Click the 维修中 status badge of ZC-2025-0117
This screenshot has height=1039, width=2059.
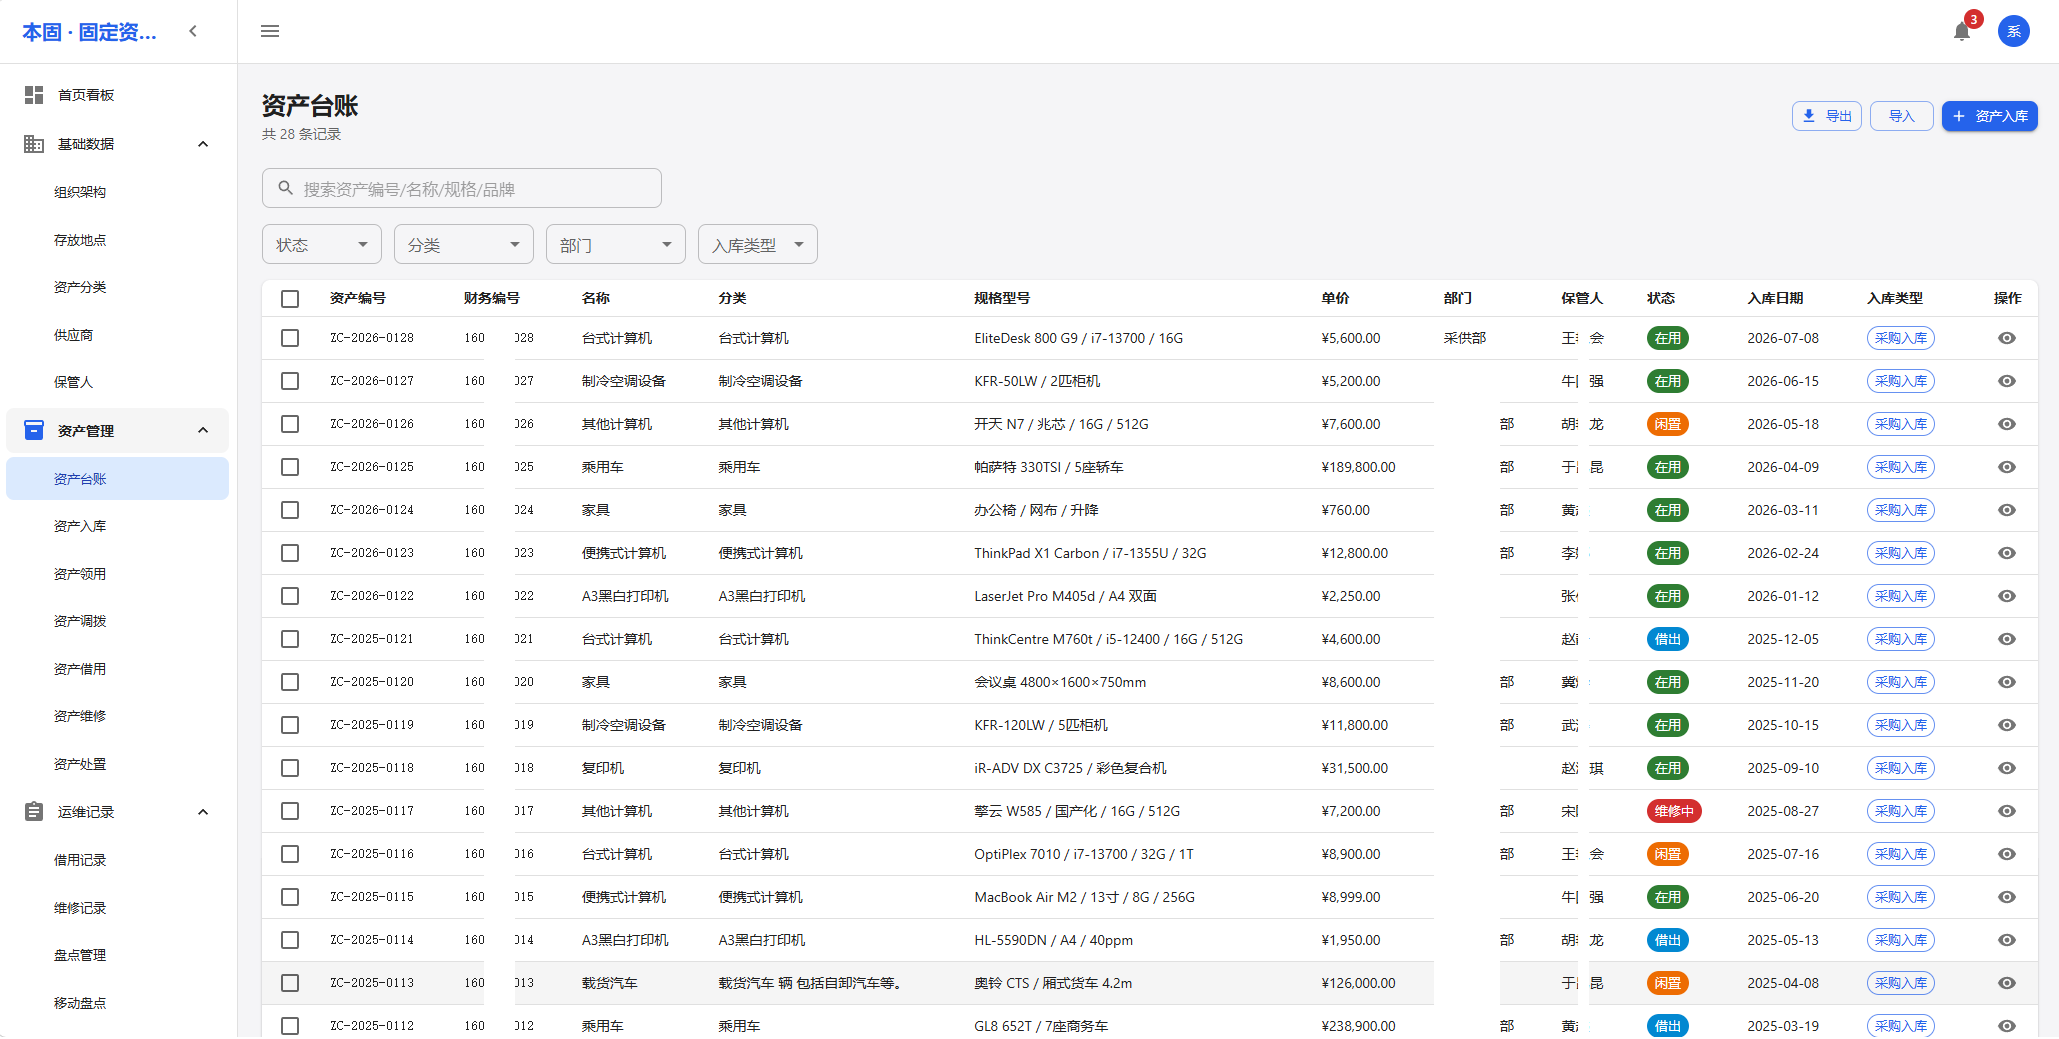pos(1674,811)
